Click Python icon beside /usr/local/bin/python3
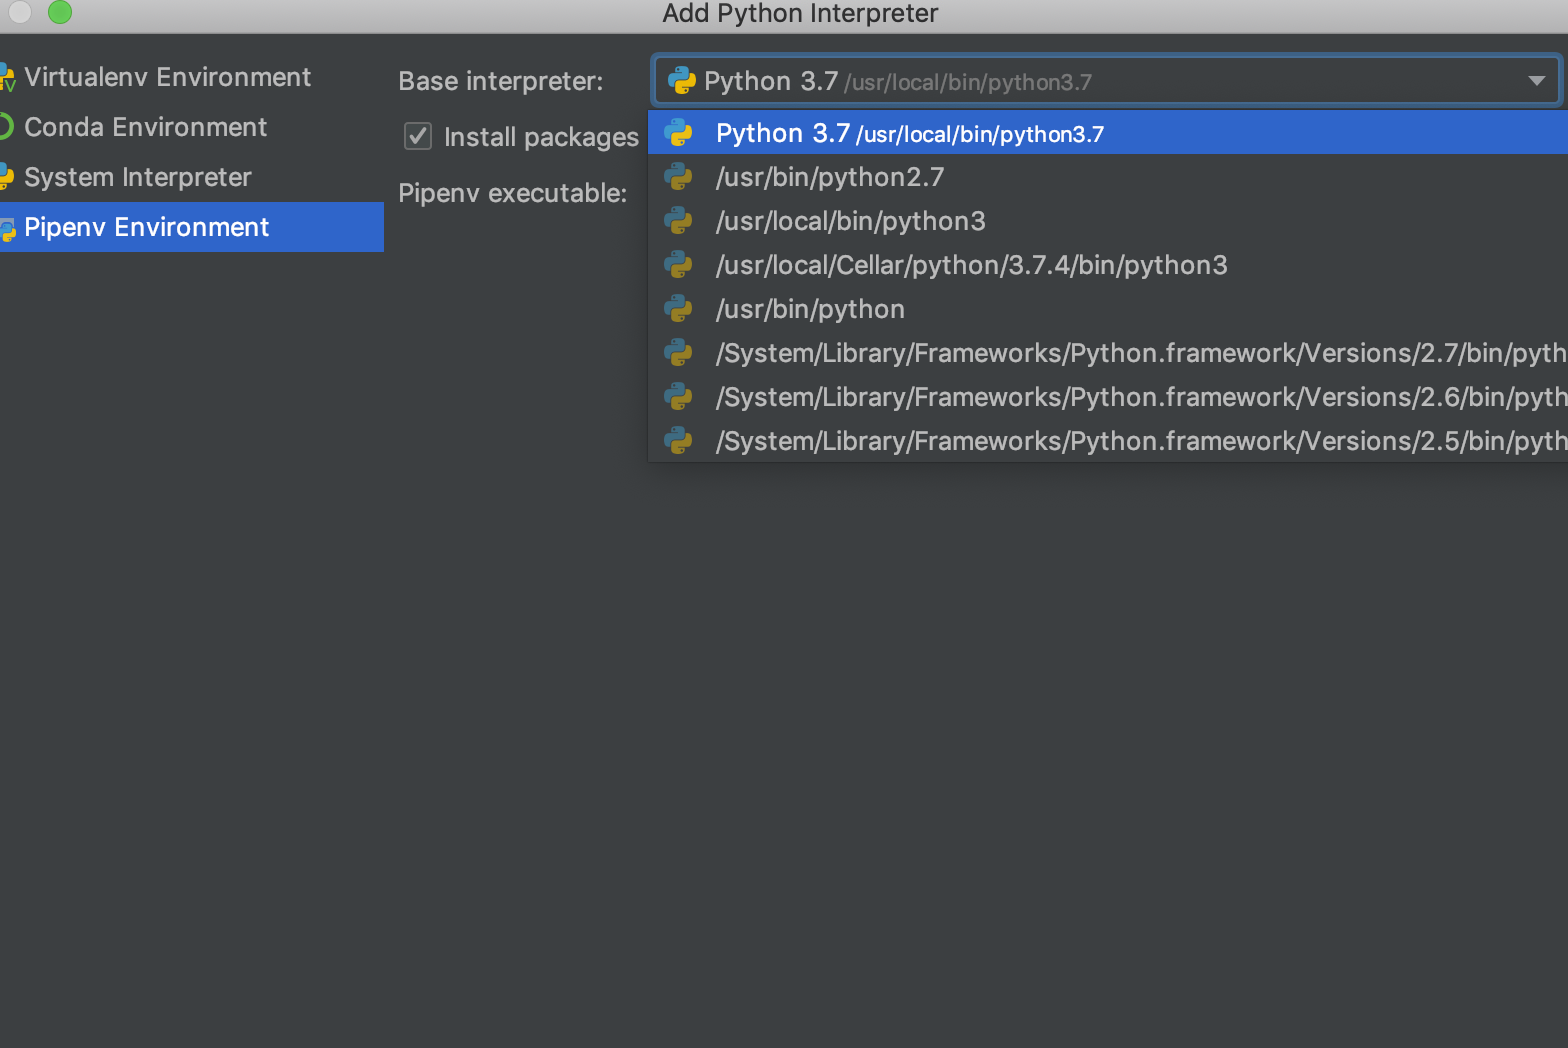 pos(678,221)
